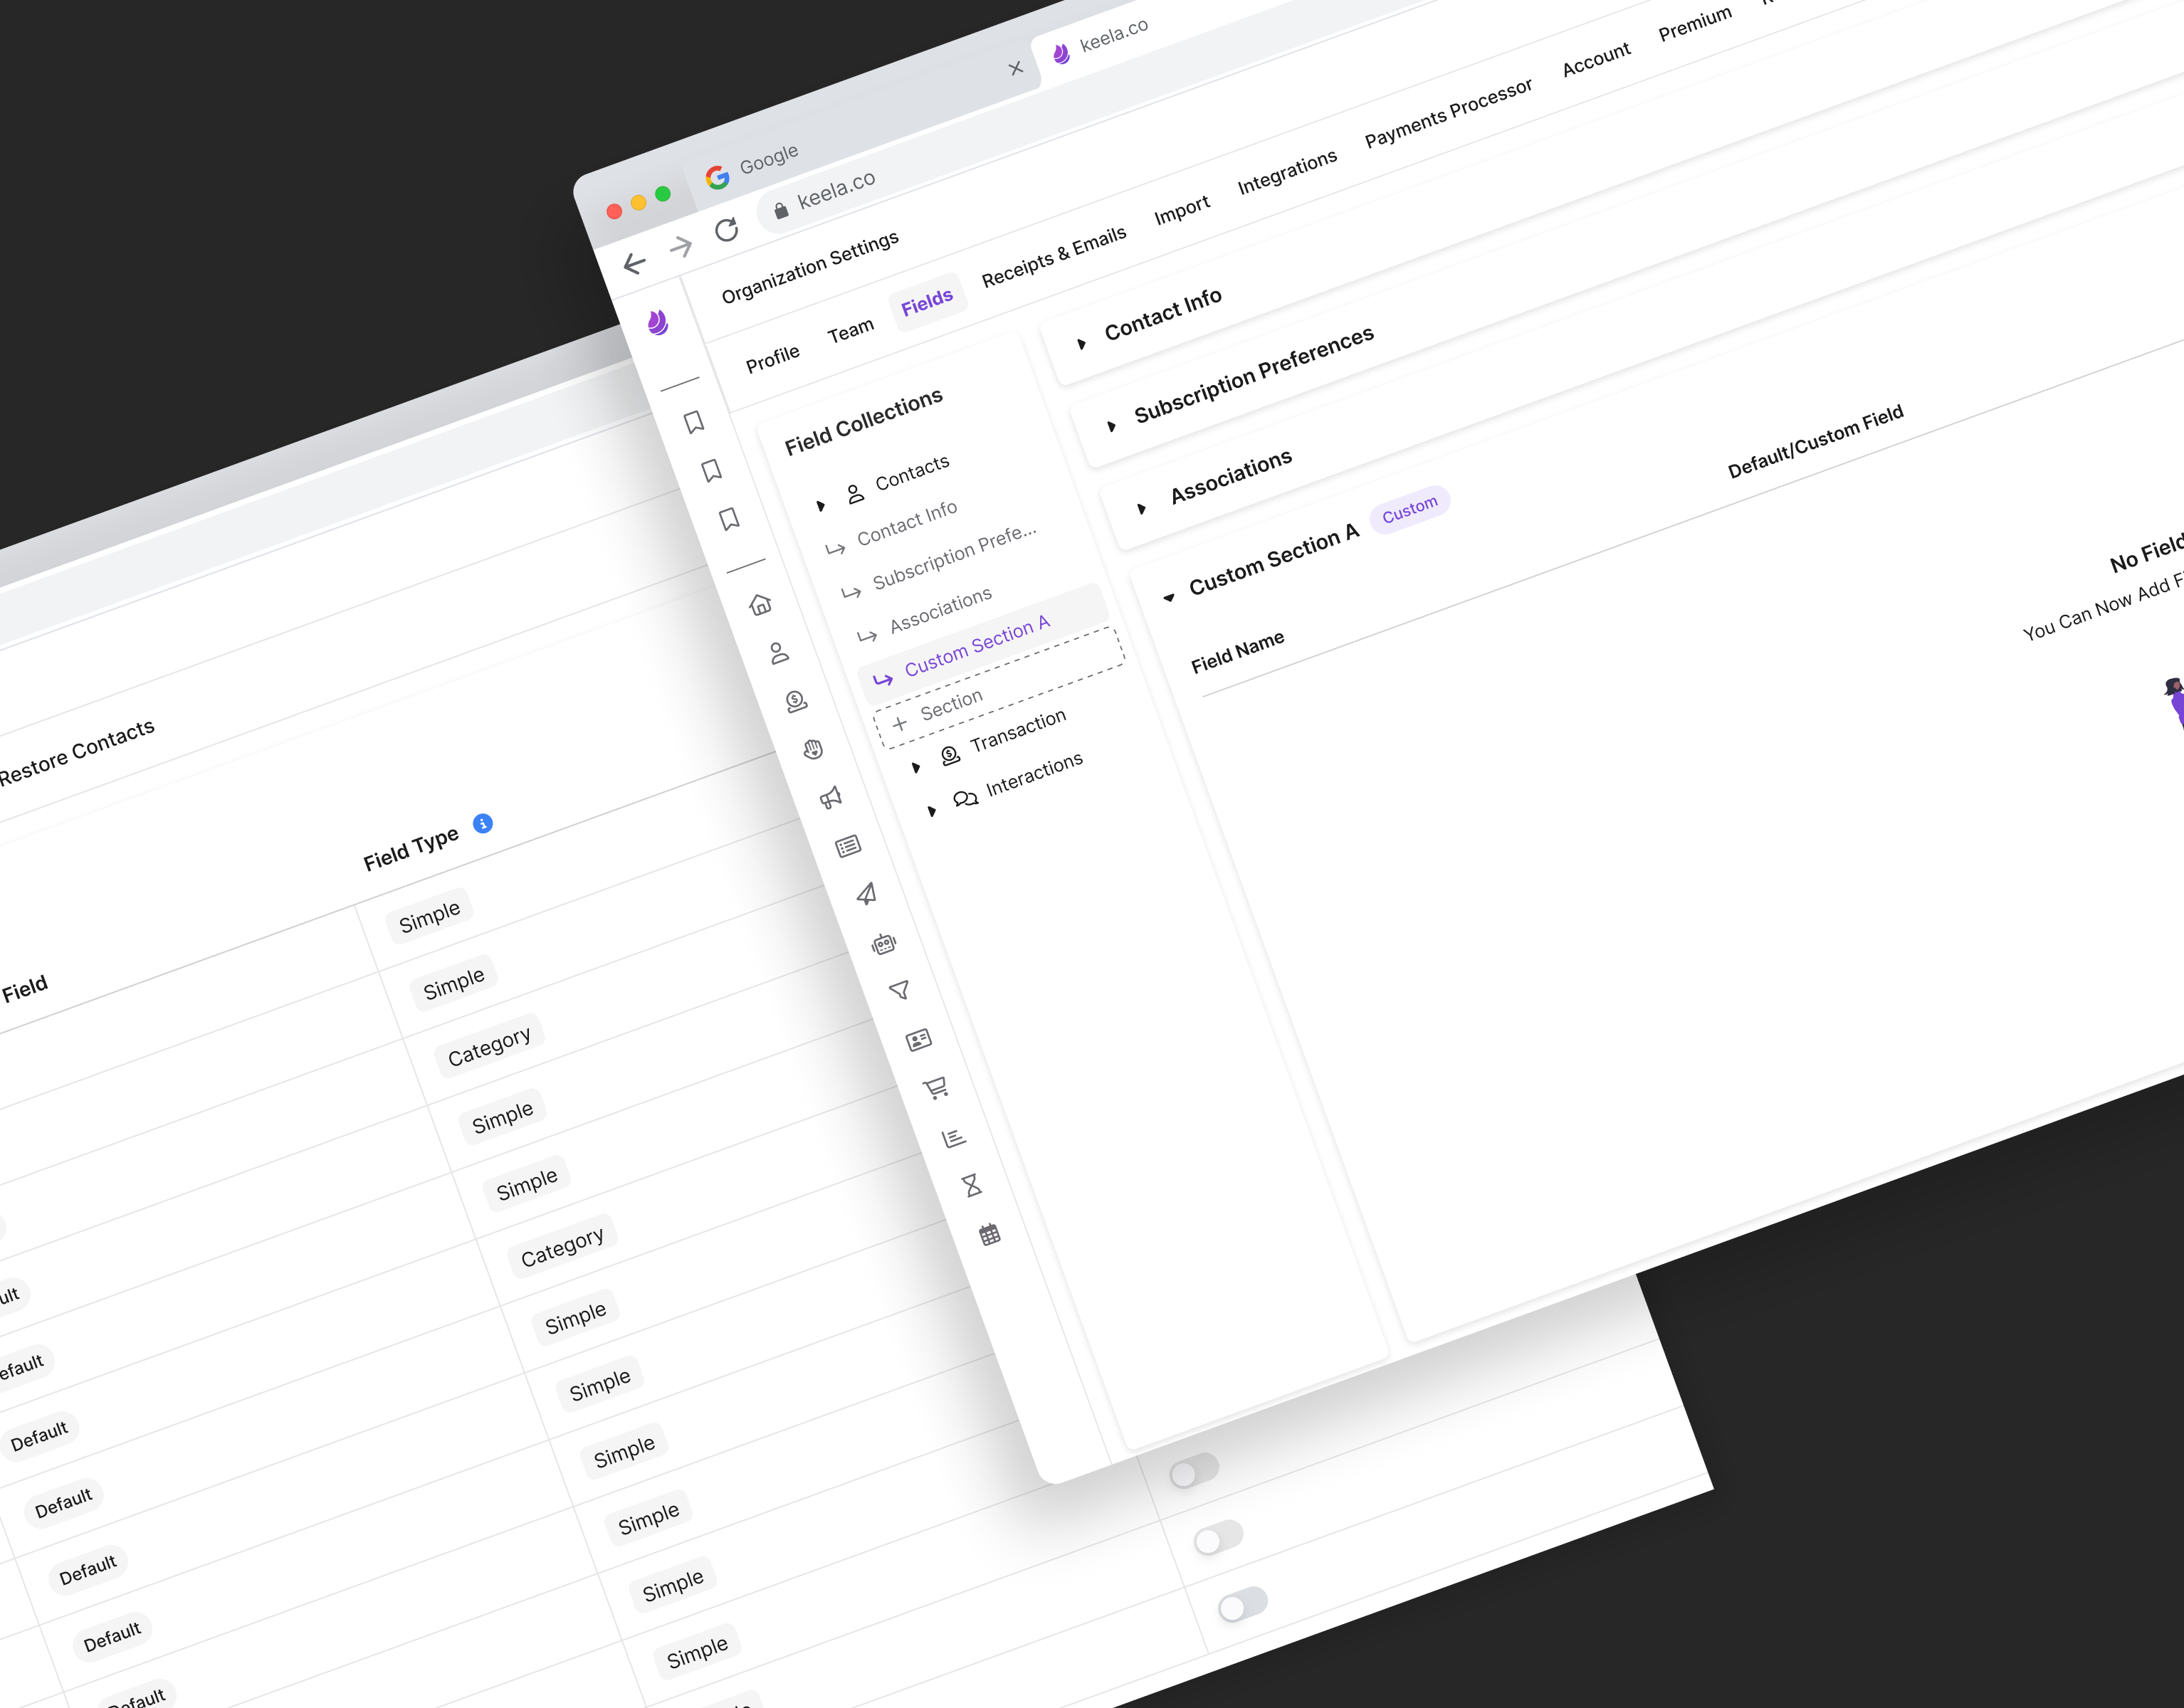Select Subscription Prefe... in the tree
The height and width of the screenshot is (1708, 2184).
click(955, 557)
